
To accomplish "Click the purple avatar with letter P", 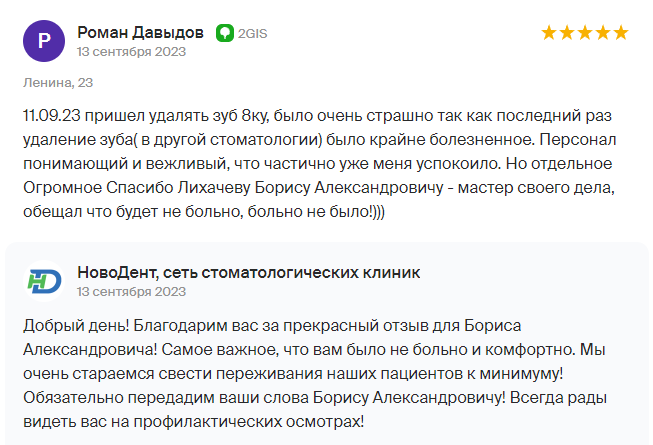I will [44, 41].
